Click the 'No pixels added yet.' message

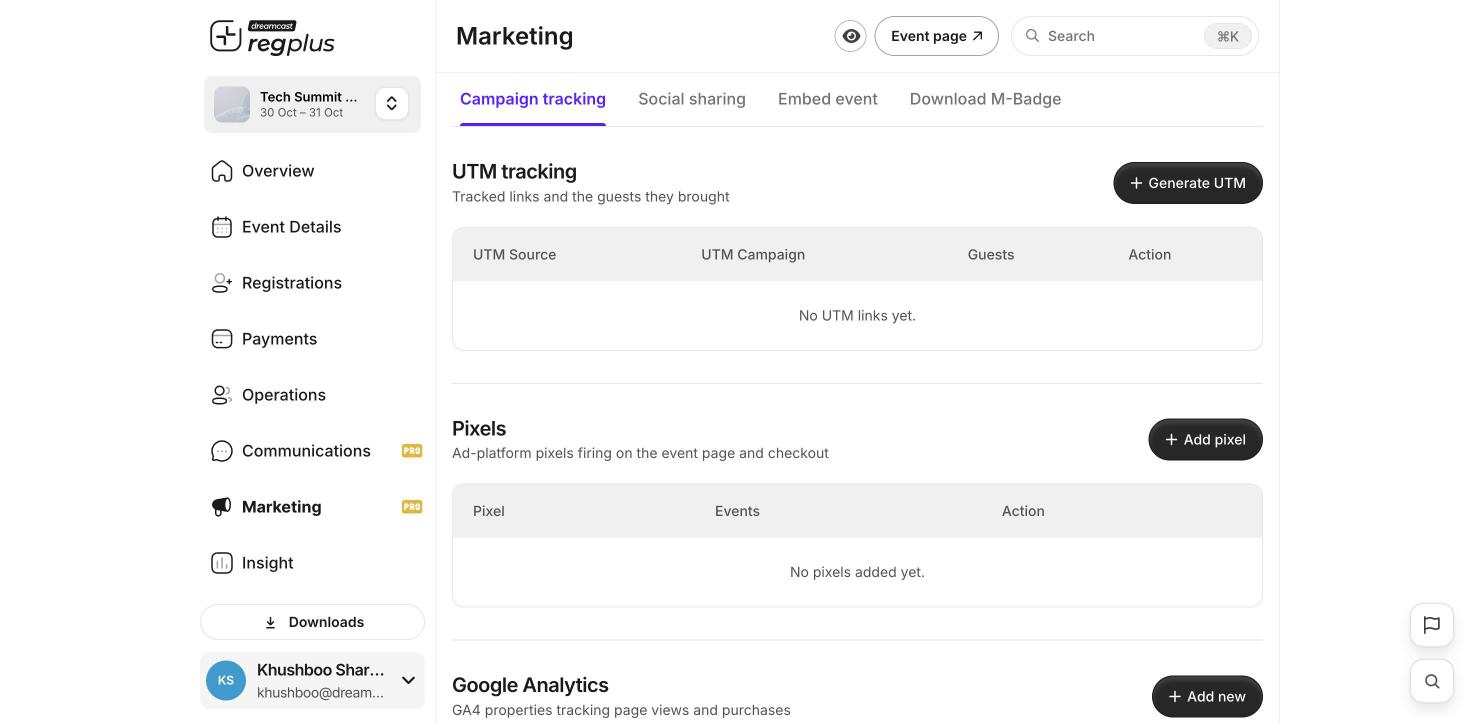click(x=857, y=572)
